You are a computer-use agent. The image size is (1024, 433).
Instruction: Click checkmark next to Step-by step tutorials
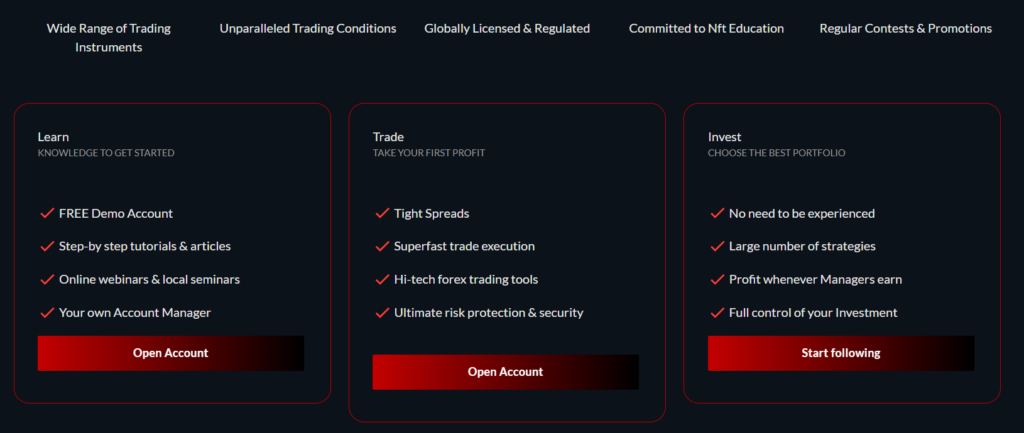coord(46,246)
